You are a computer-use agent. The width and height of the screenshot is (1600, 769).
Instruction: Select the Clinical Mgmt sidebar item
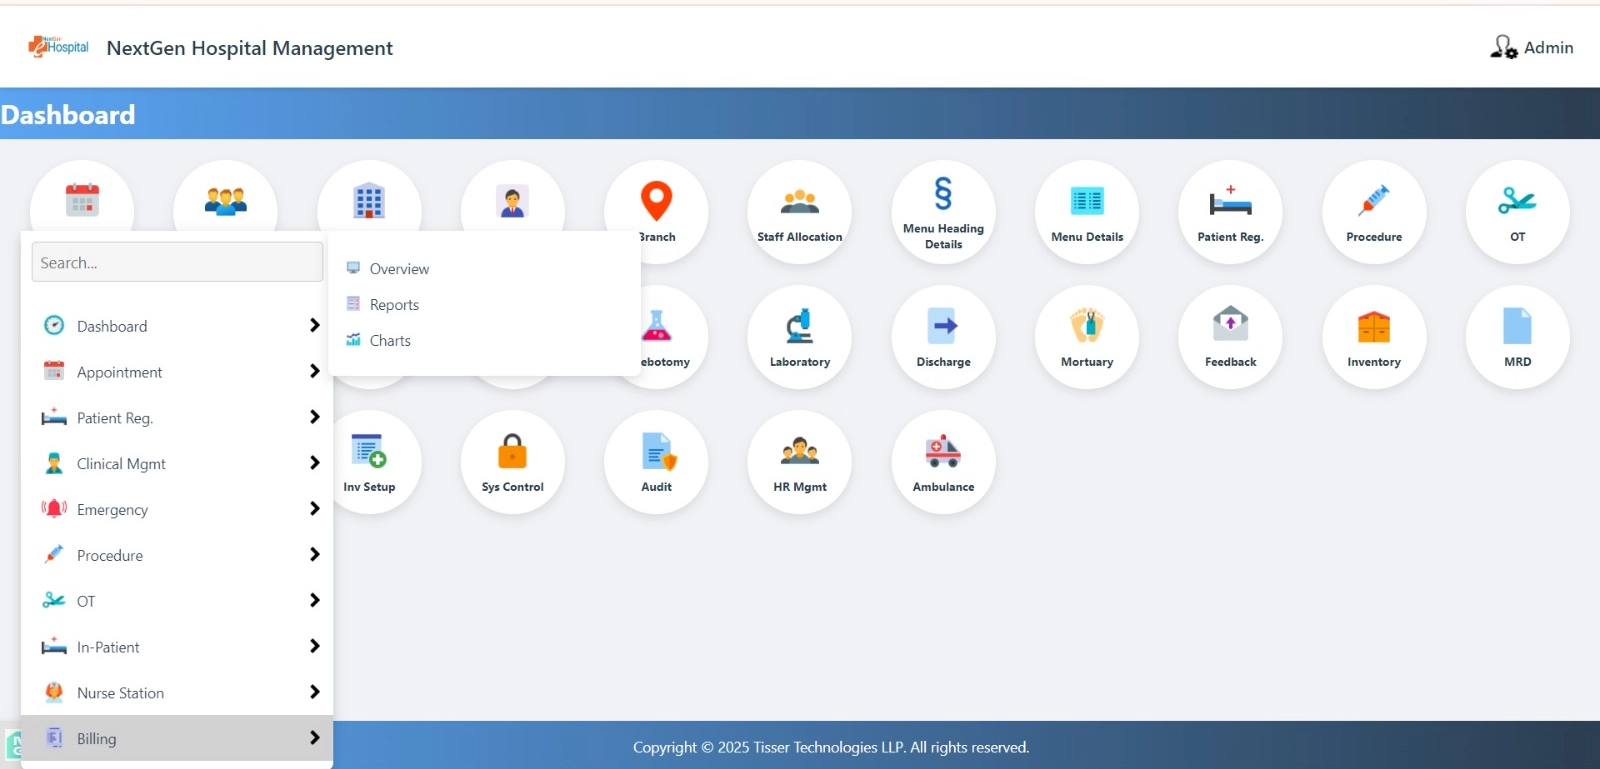177,464
